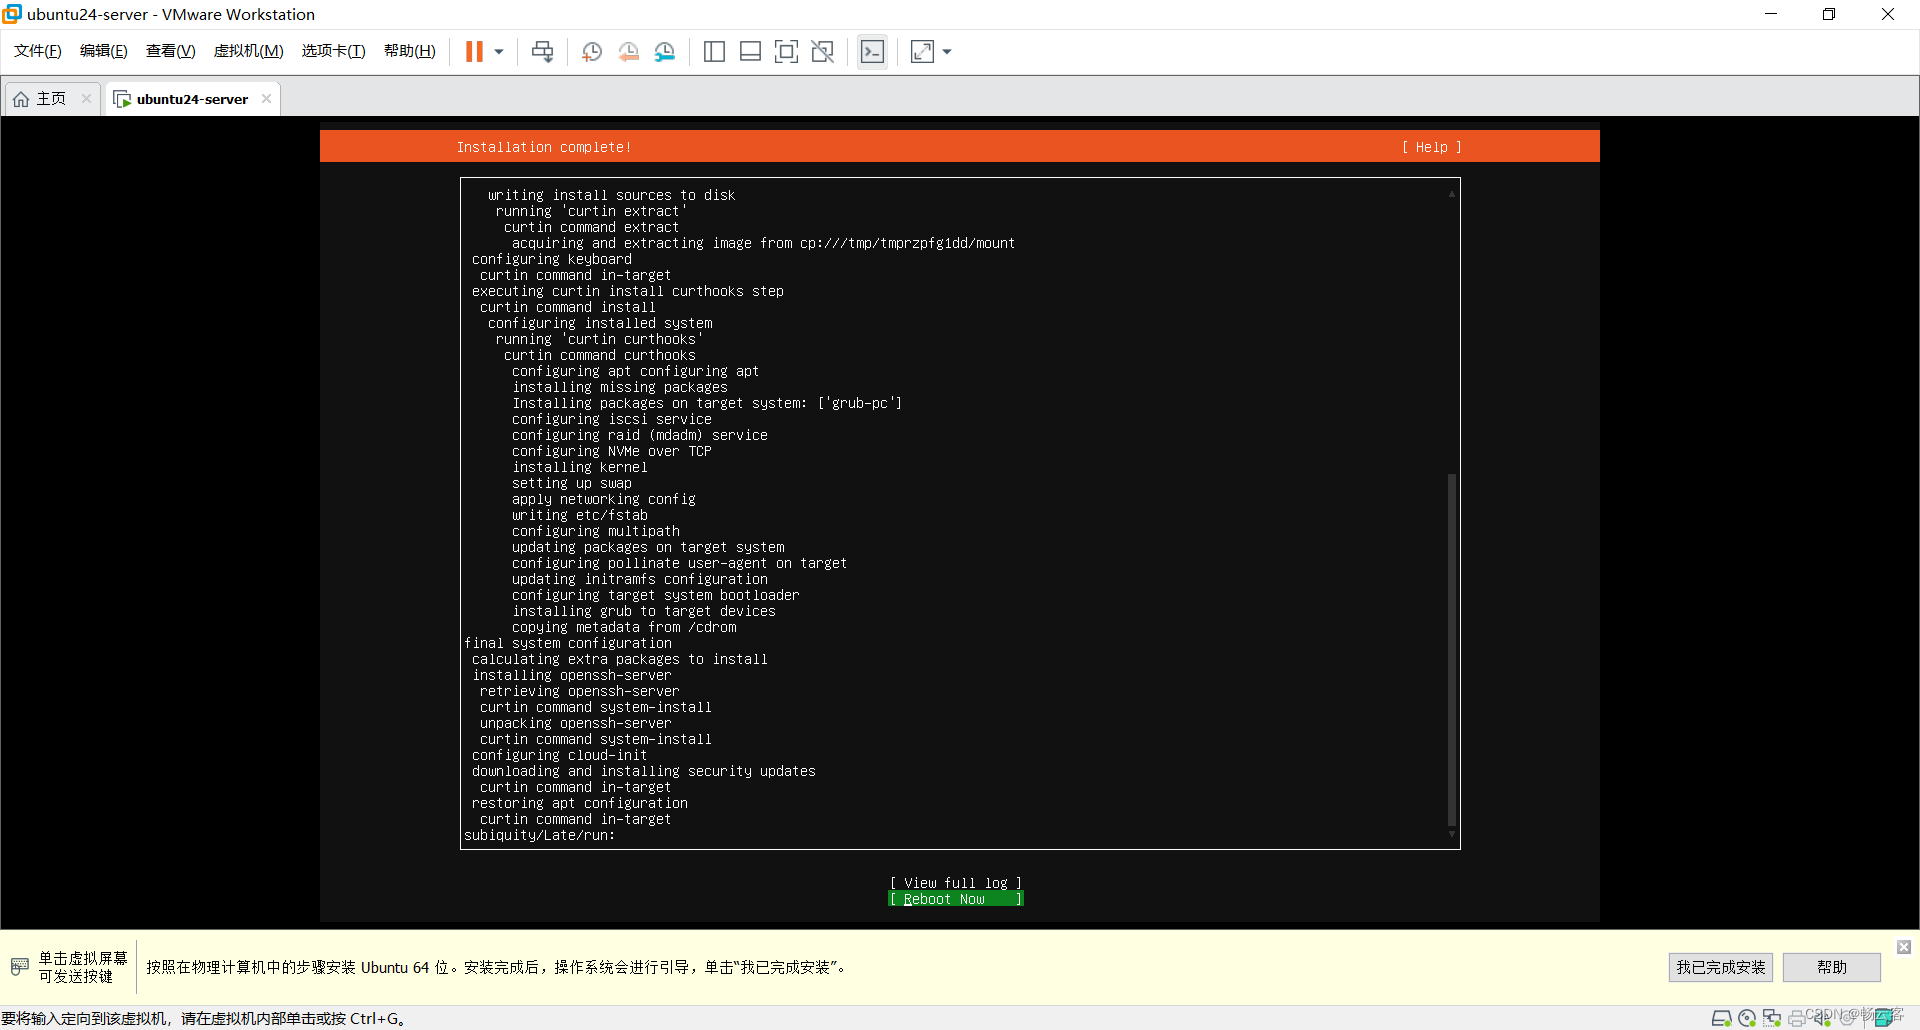The image size is (1920, 1030).
Task: Click the log scroll up arrow
Action: [1452, 193]
